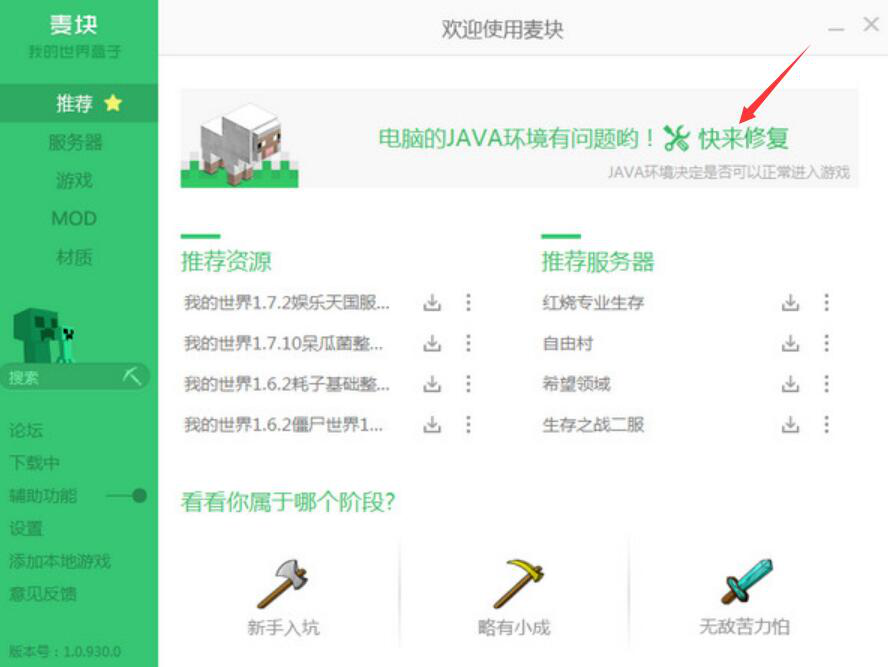
Task: Open the 自由村 server entry
Action: (x=567, y=343)
